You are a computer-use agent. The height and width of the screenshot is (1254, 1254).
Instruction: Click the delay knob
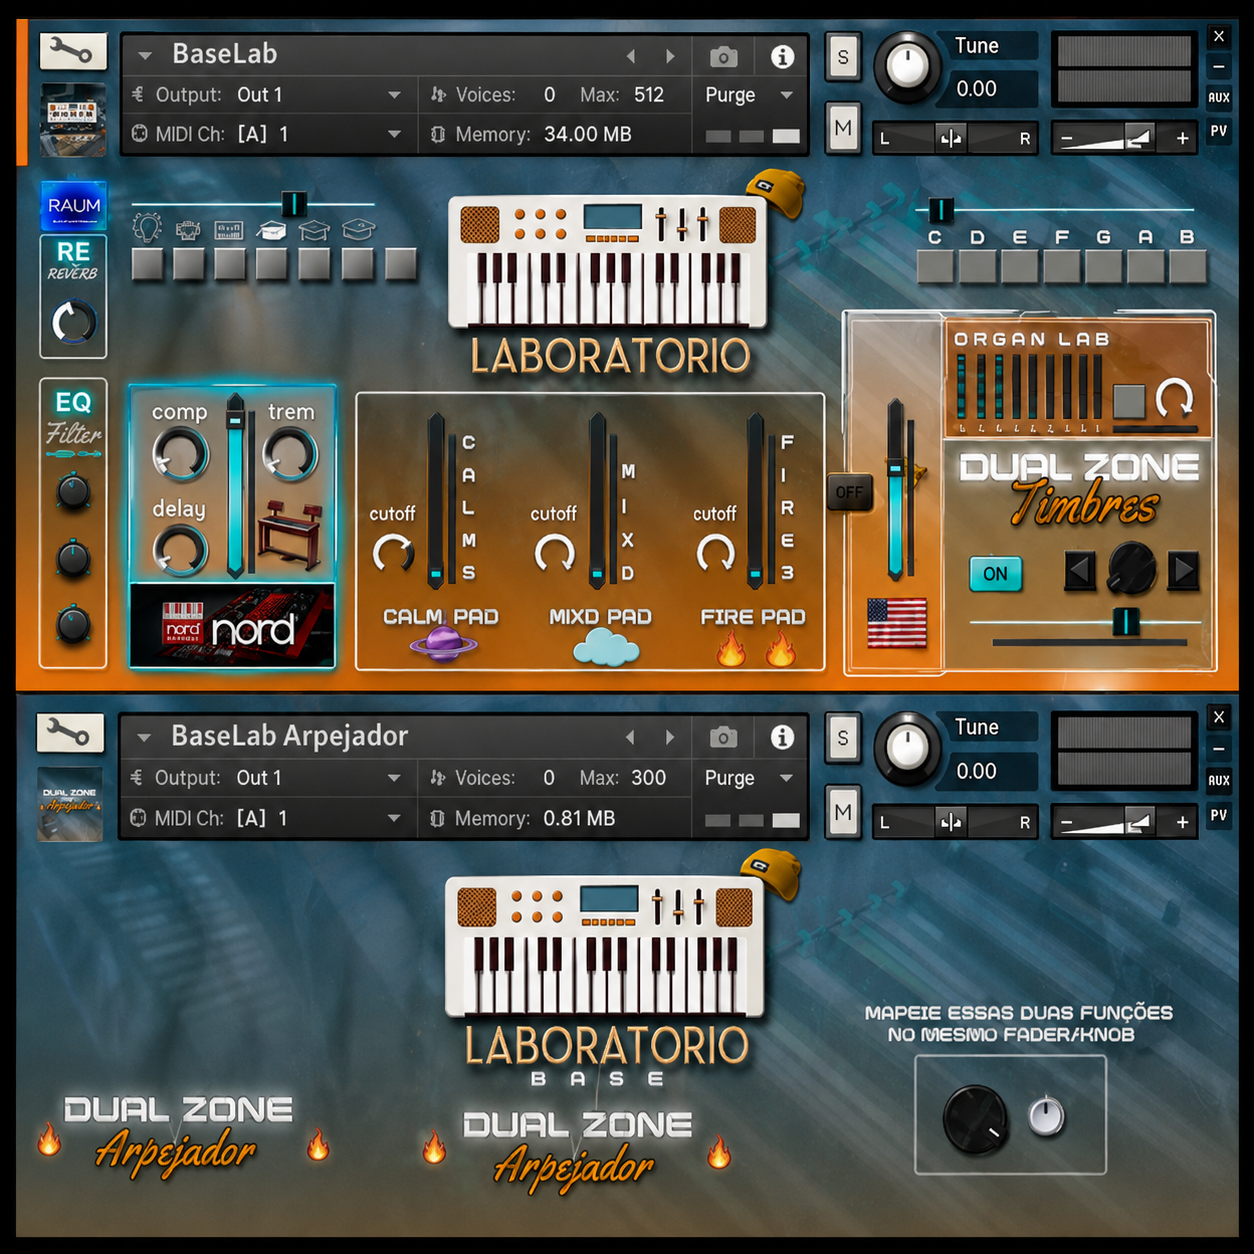tap(180, 551)
